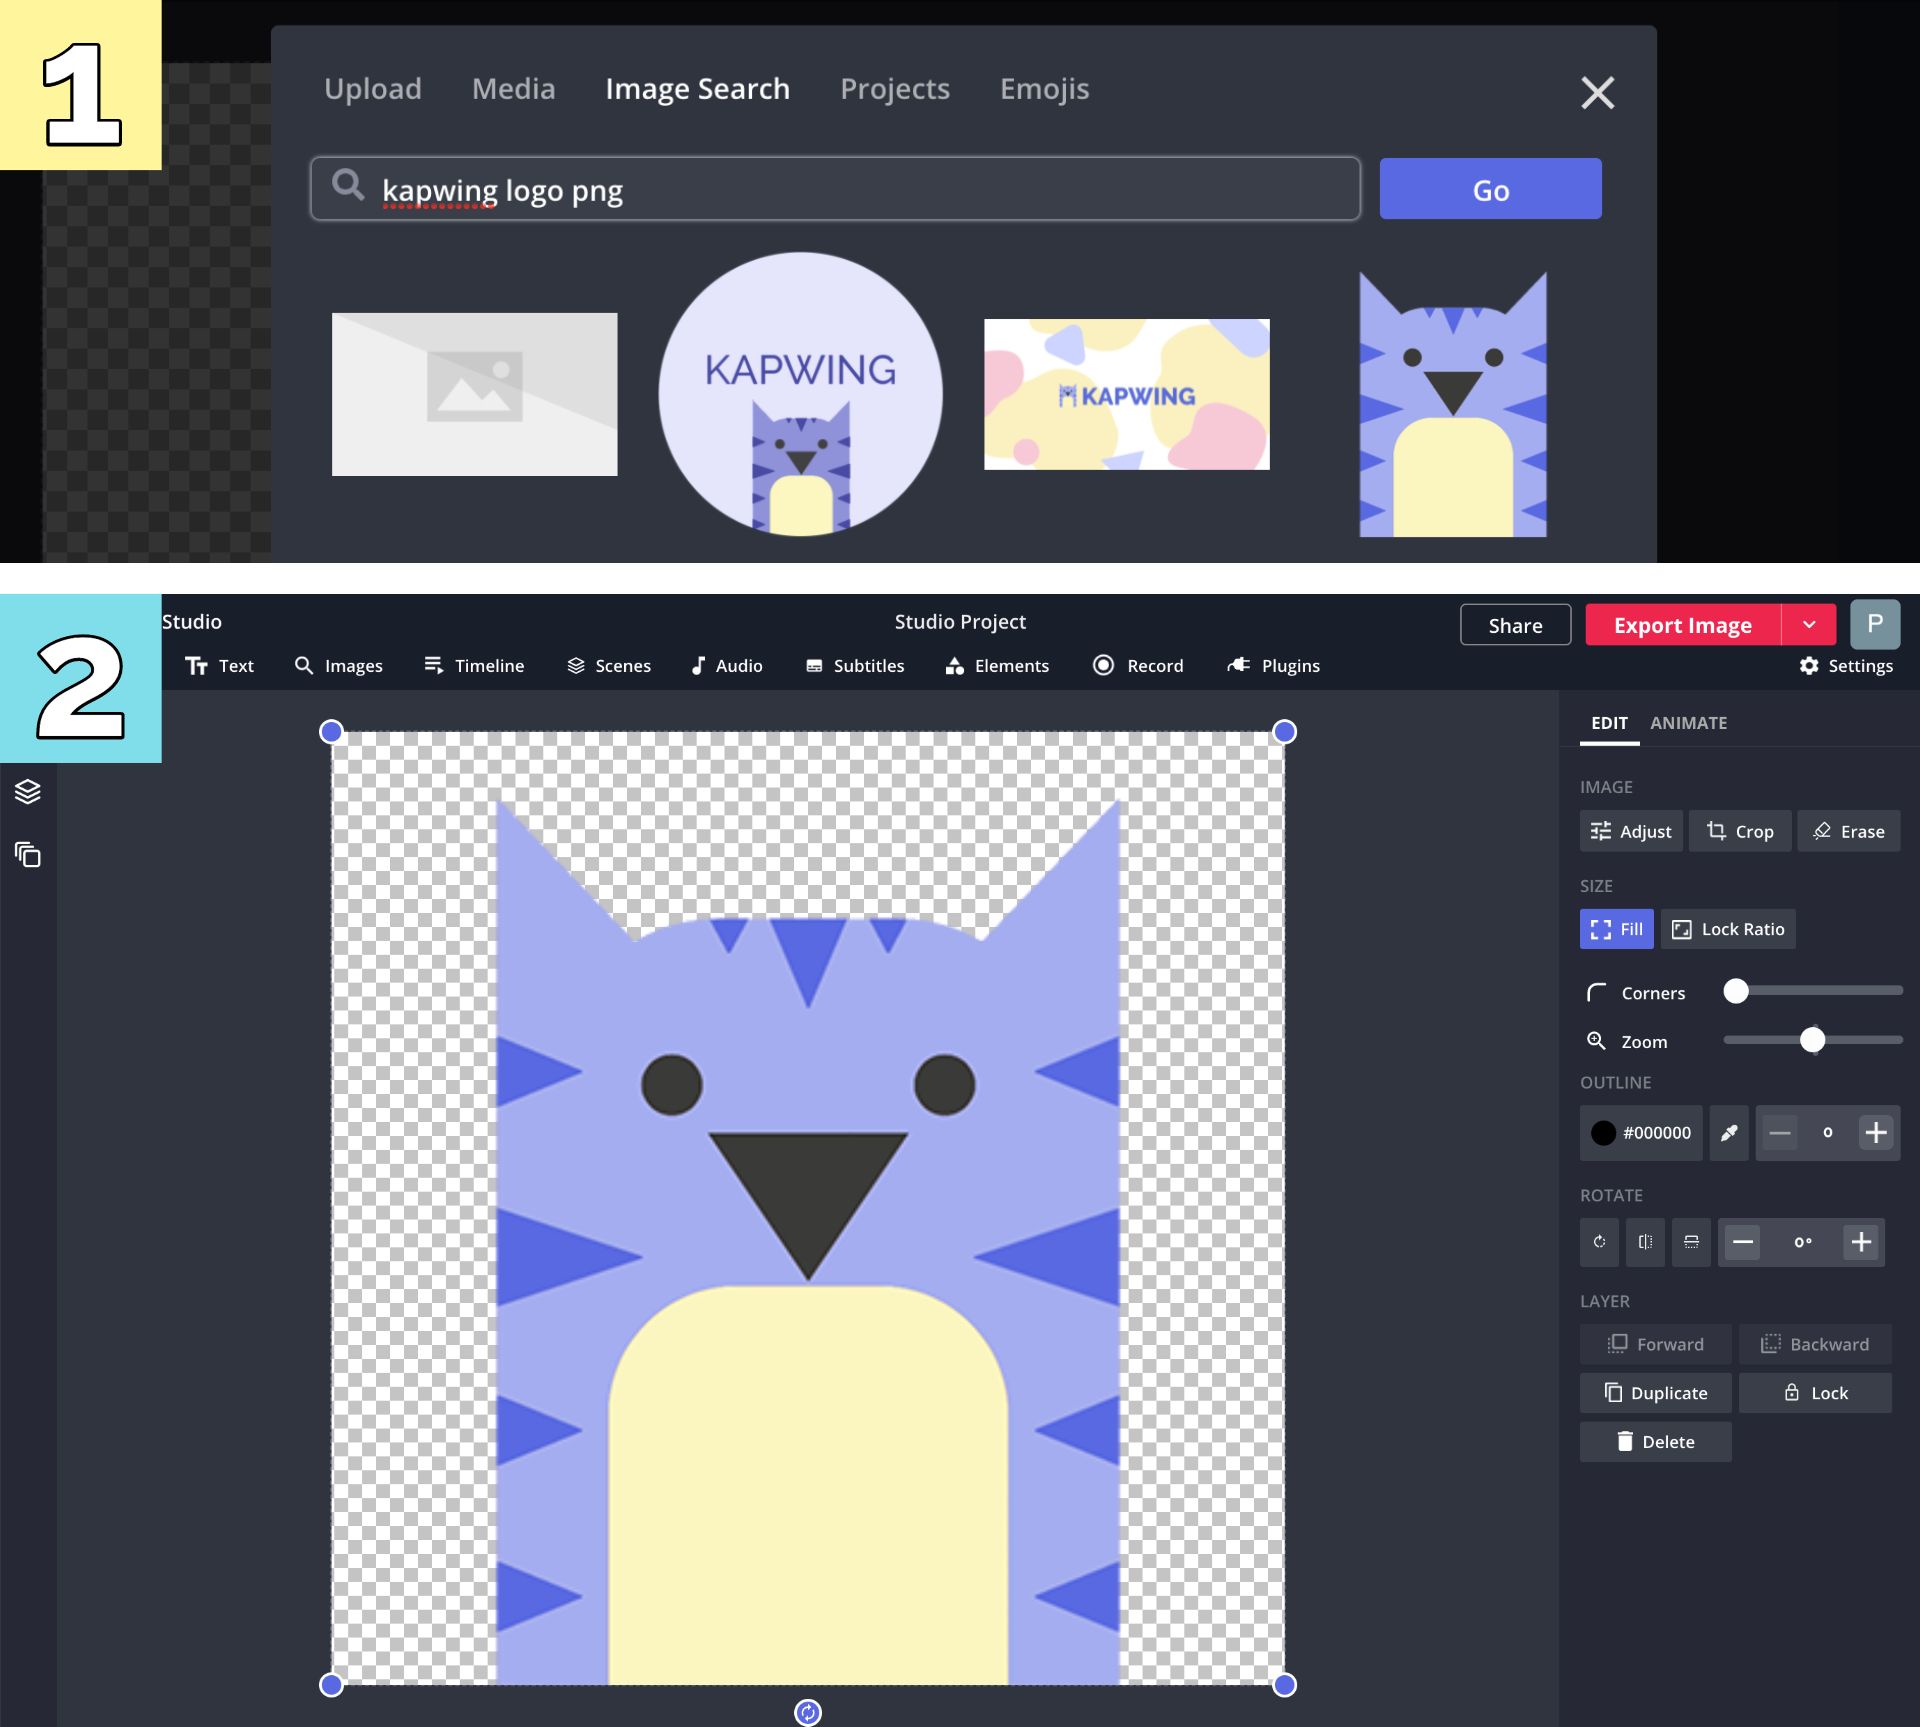Viewport: 1920px width, 1727px height.
Task: Toggle the Fill size option
Action: pyautogui.click(x=1616, y=929)
